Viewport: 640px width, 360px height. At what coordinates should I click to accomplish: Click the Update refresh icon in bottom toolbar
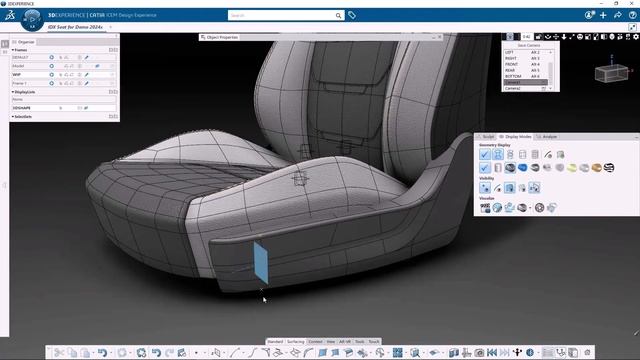click(x=141, y=352)
